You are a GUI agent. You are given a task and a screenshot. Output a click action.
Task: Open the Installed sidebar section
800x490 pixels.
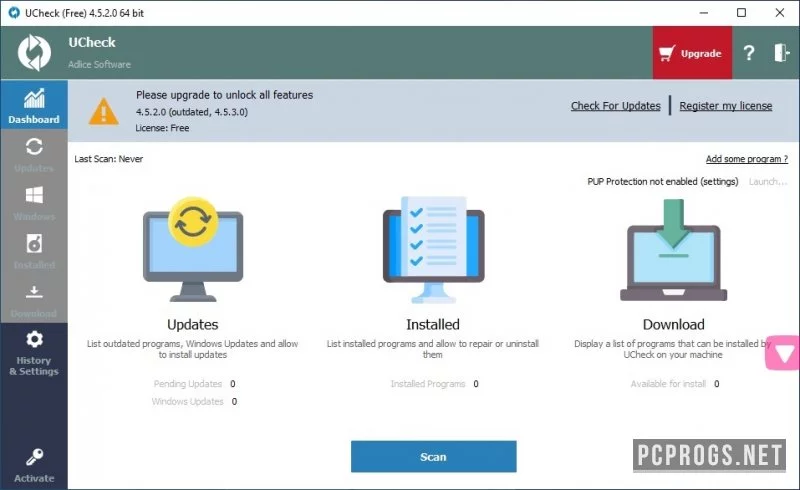[x=34, y=251]
